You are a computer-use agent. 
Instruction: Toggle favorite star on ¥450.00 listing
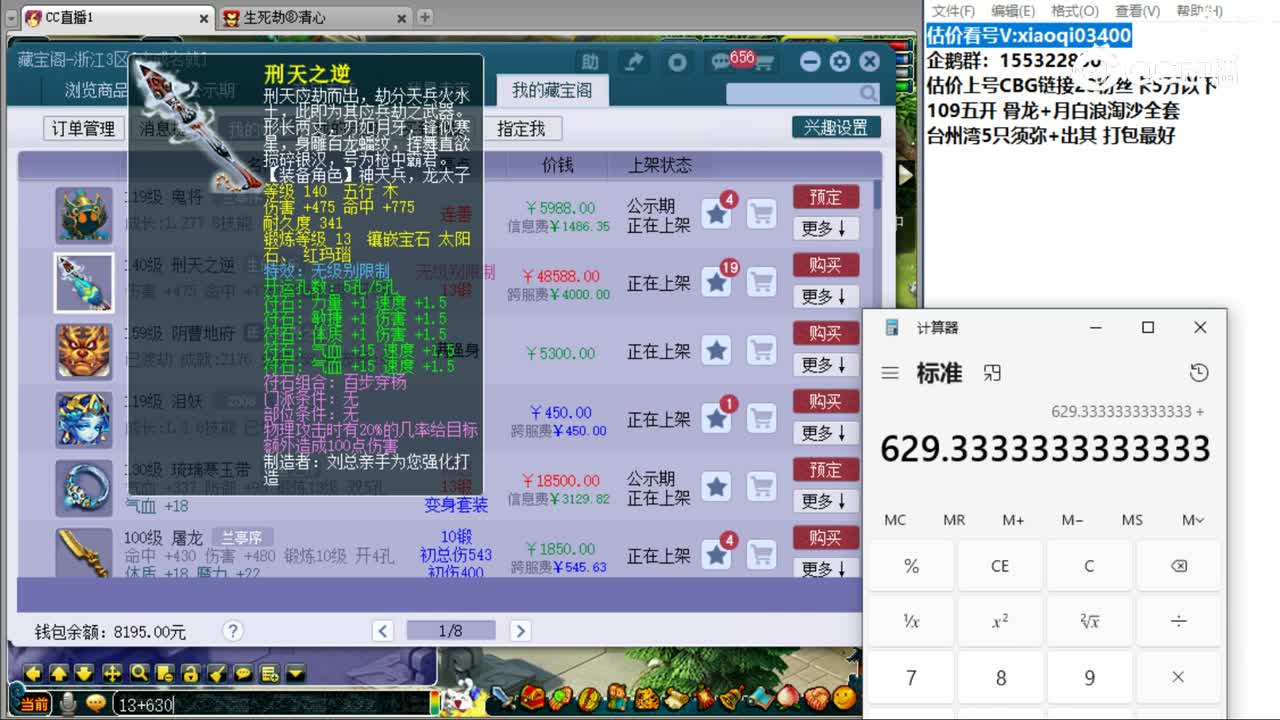coord(716,419)
